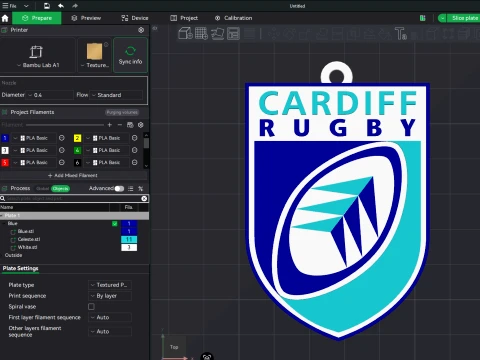Click the Slice plate button
This screenshot has height=360, width=480.
(x=464, y=18)
